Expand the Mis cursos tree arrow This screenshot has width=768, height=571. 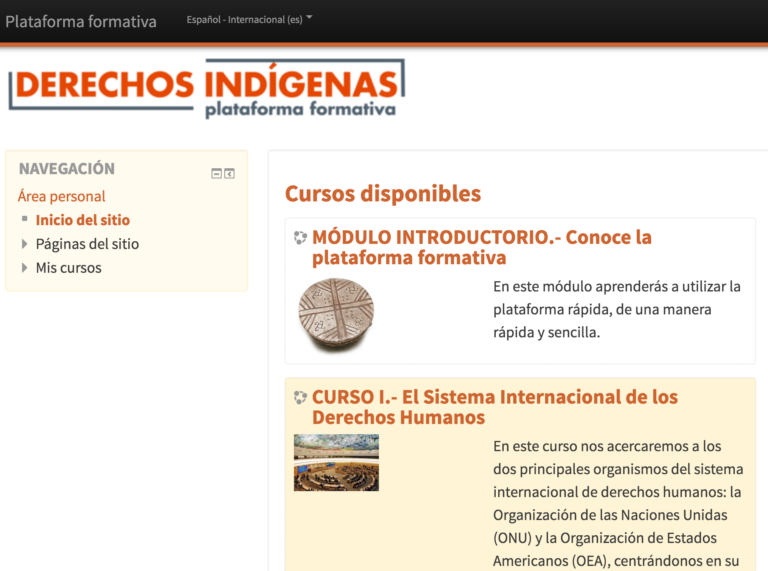[24, 268]
